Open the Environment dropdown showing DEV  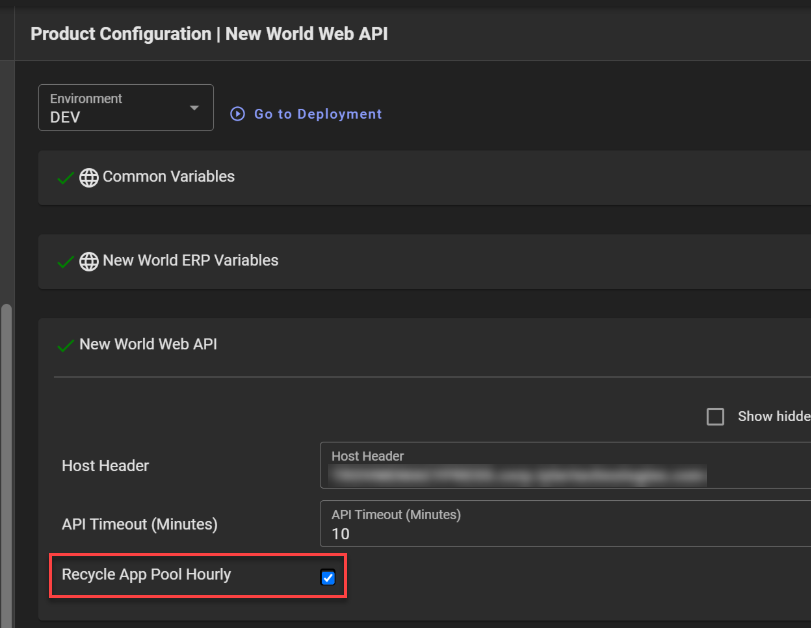126,108
